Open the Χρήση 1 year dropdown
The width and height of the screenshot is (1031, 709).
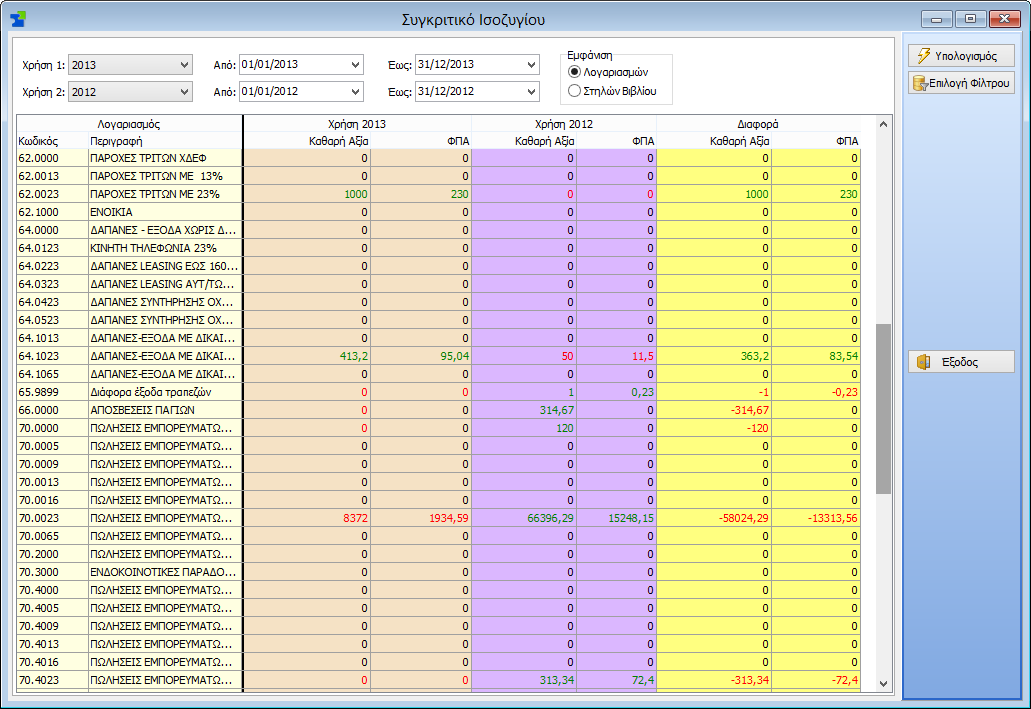tap(184, 65)
